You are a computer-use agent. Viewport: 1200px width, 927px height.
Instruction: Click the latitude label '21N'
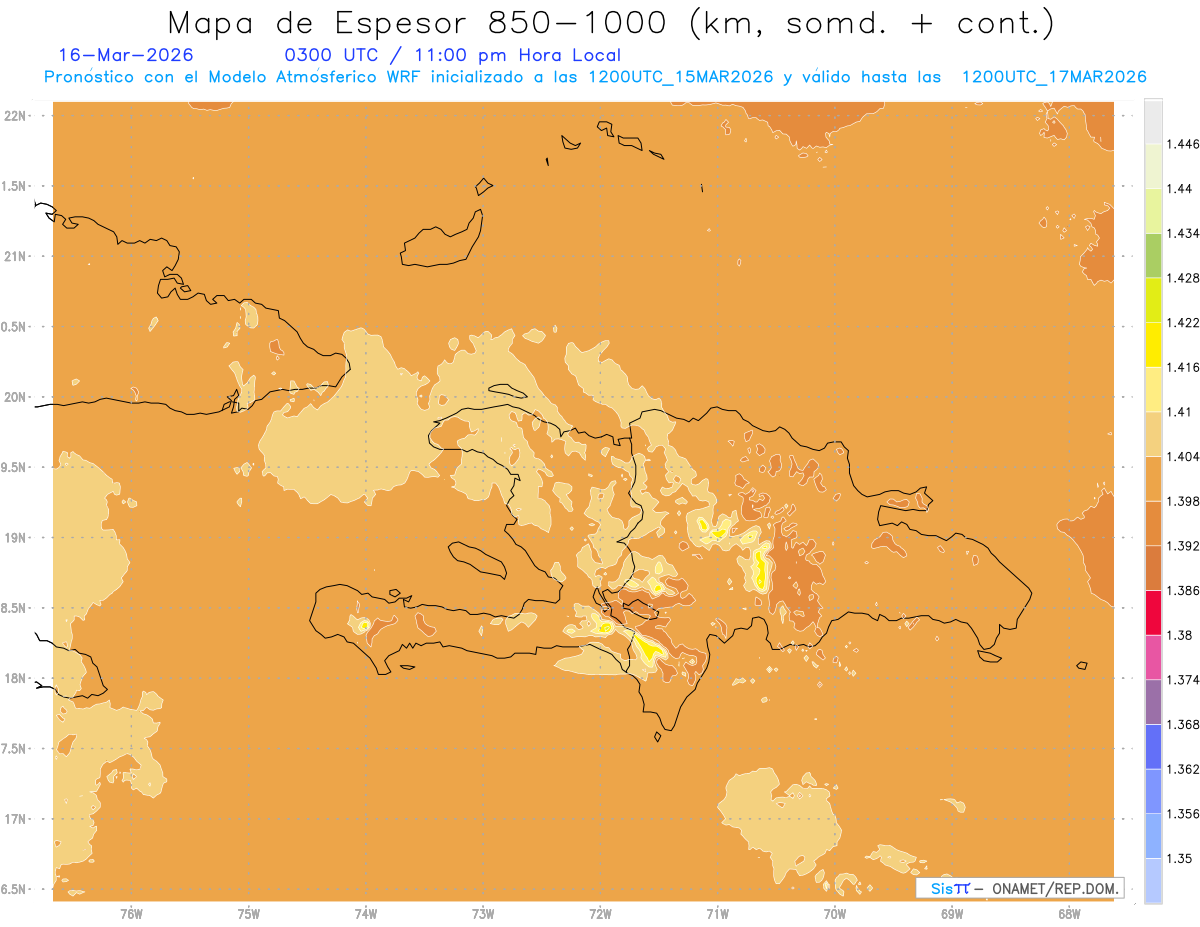[x=16, y=256]
